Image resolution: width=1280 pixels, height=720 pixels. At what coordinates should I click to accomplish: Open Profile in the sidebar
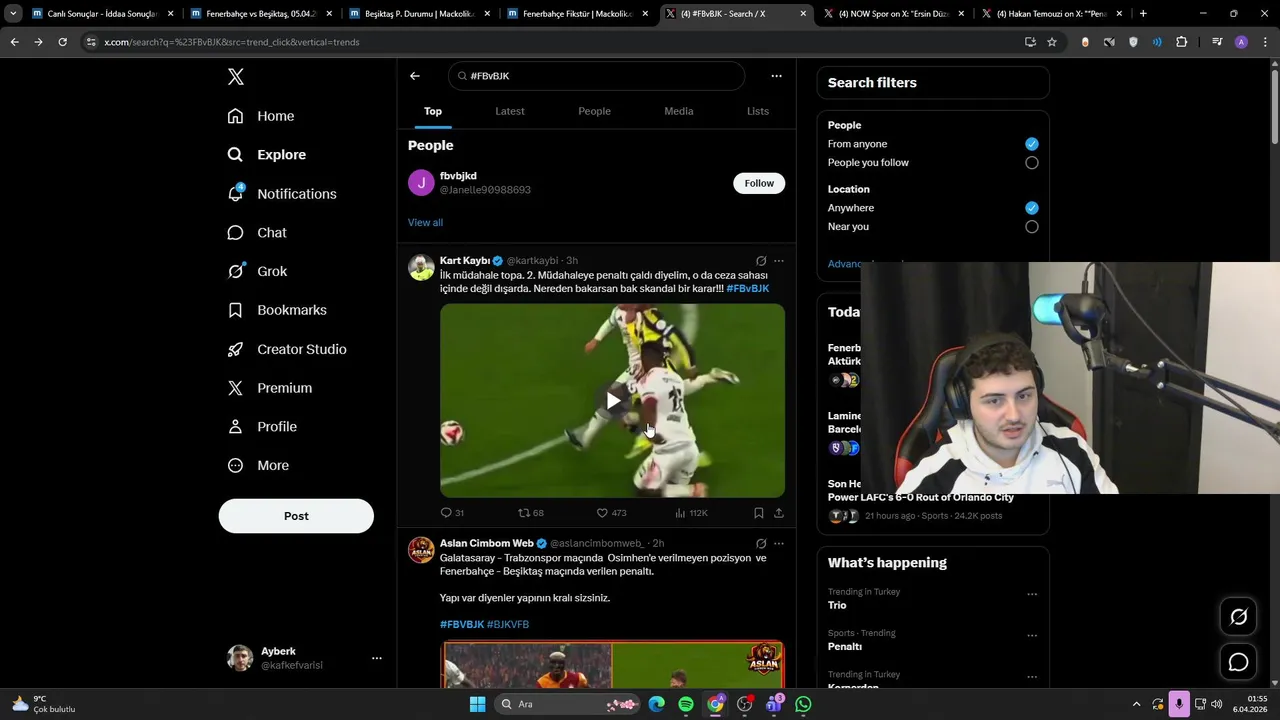(262, 426)
